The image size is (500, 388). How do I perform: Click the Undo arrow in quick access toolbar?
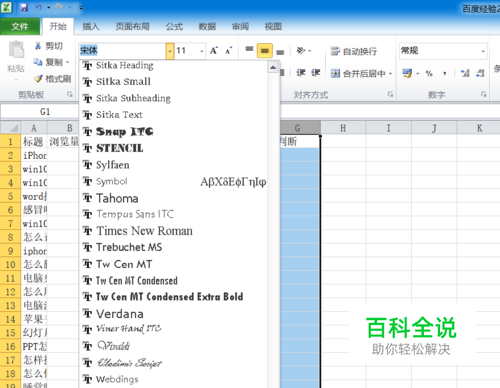39,7
